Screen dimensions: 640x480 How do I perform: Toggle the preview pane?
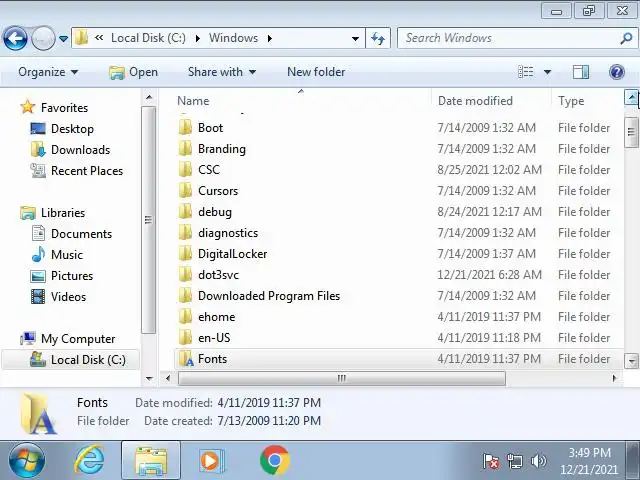[581, 72]
